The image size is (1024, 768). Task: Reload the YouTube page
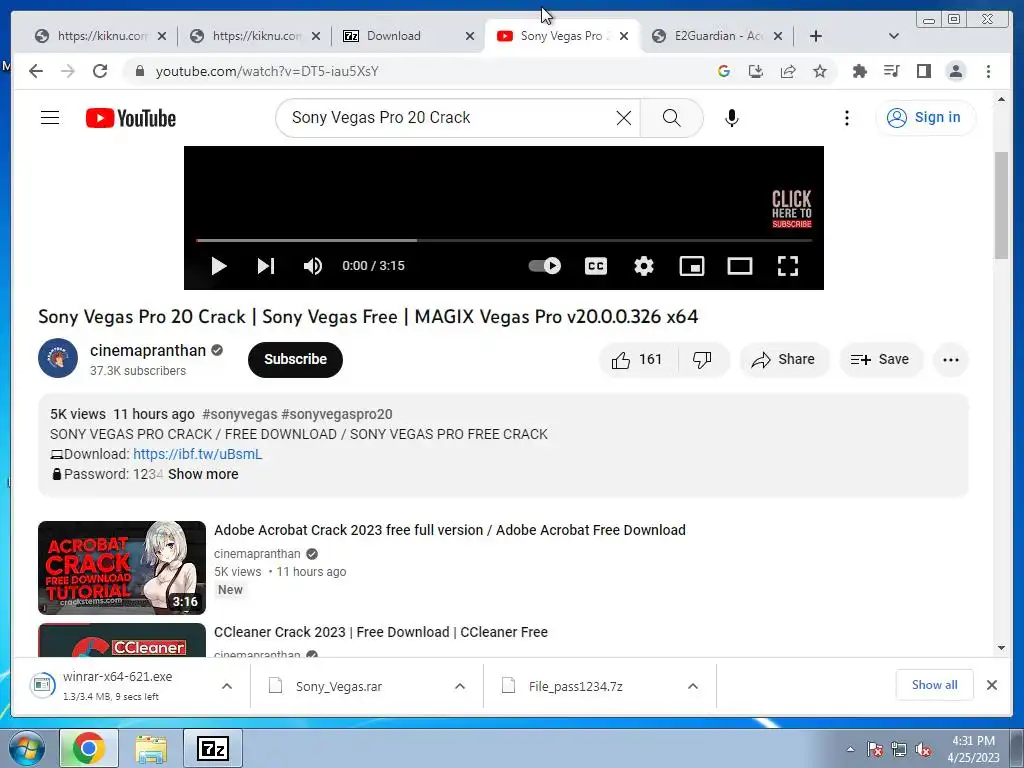(100, 71)
